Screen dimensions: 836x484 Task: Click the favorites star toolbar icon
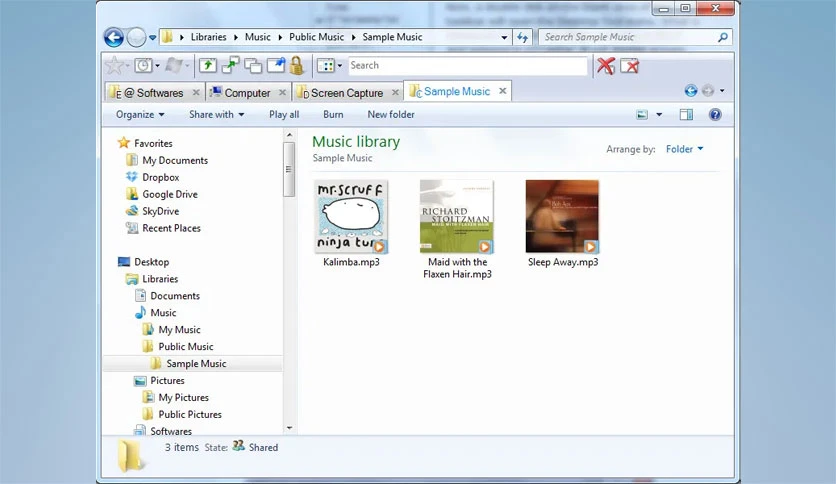click(114, 66)
